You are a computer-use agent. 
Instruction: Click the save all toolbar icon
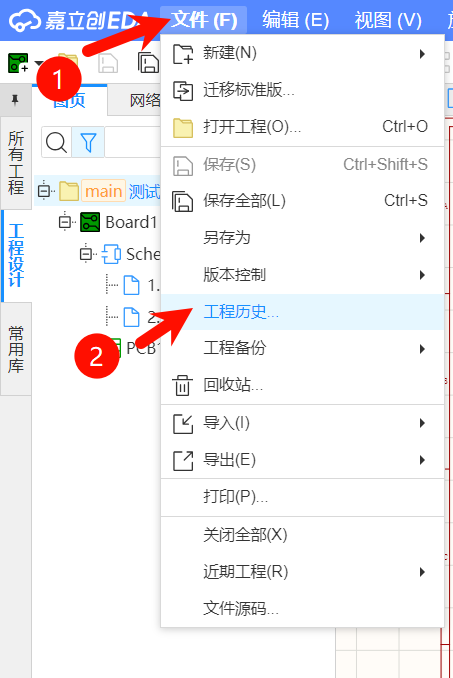click(x=148, y=63)
